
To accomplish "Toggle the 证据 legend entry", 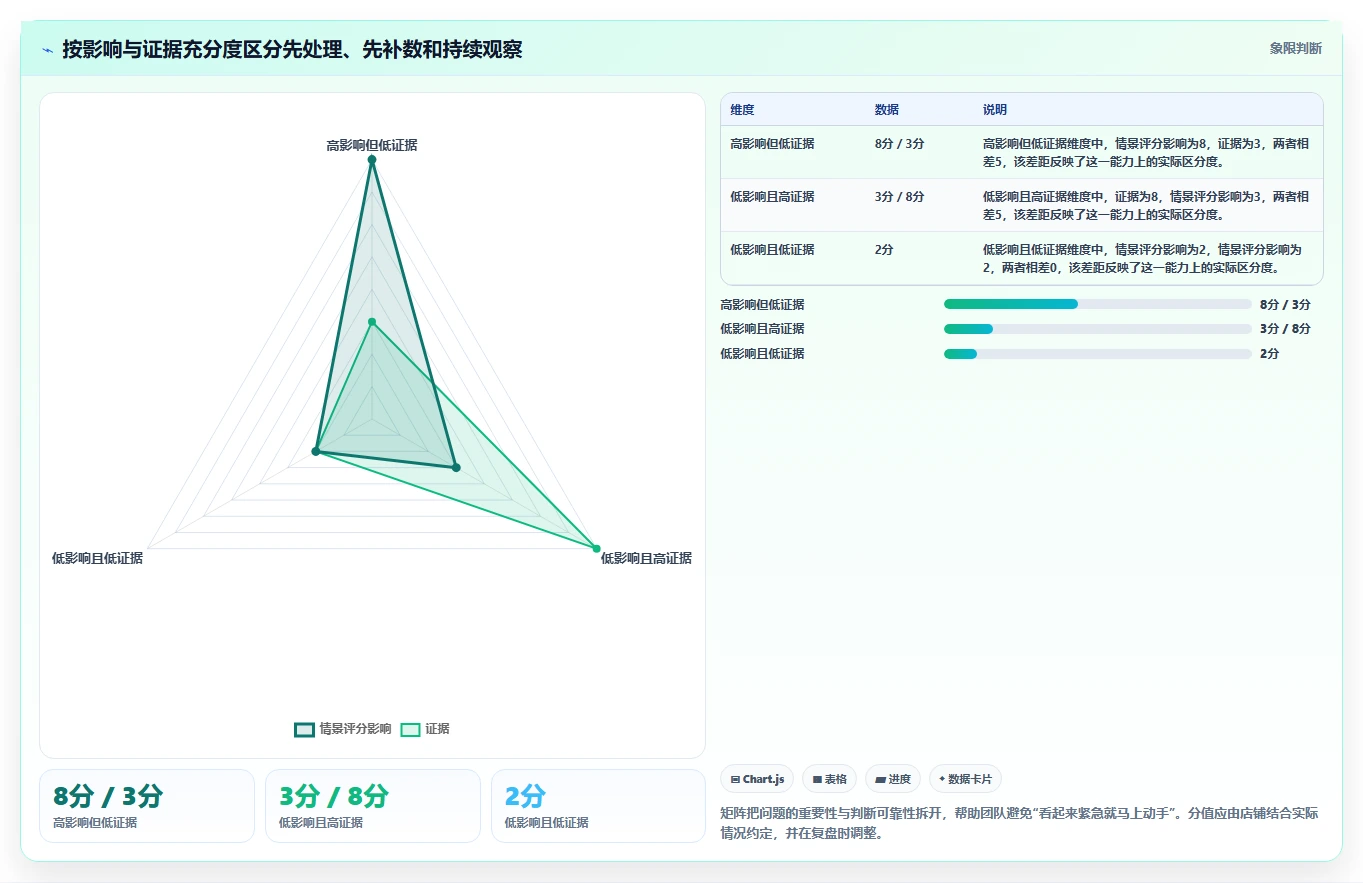I will point(425,729).
